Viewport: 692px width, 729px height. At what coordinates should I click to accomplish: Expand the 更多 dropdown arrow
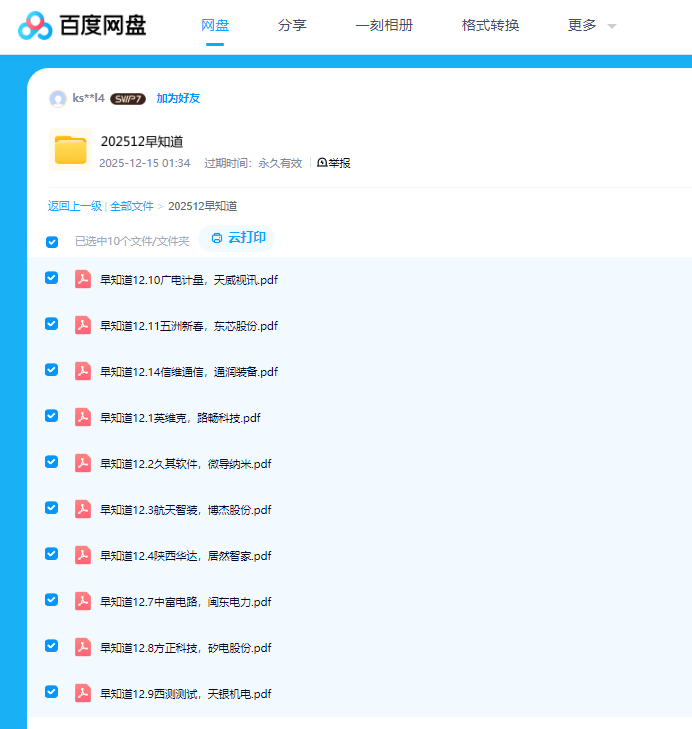click(x=612, y=27)
